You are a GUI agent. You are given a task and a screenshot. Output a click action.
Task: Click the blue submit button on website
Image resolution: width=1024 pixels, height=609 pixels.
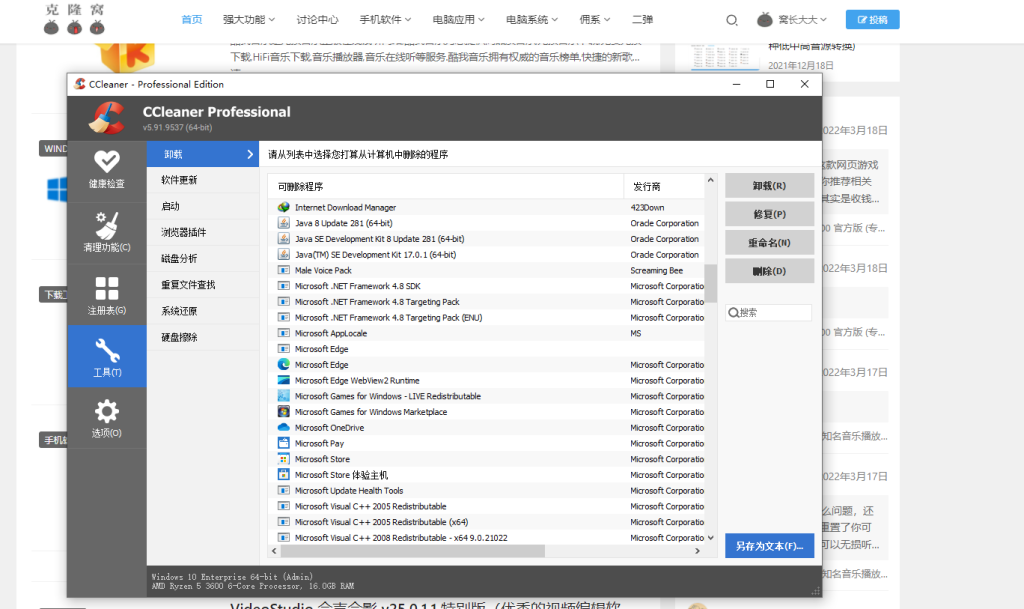872,20
